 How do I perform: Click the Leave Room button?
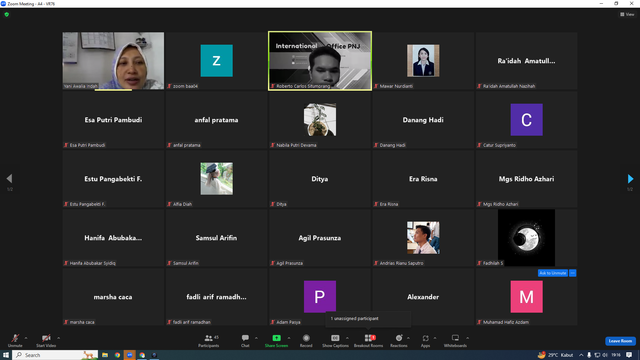(x=620, y=341)
